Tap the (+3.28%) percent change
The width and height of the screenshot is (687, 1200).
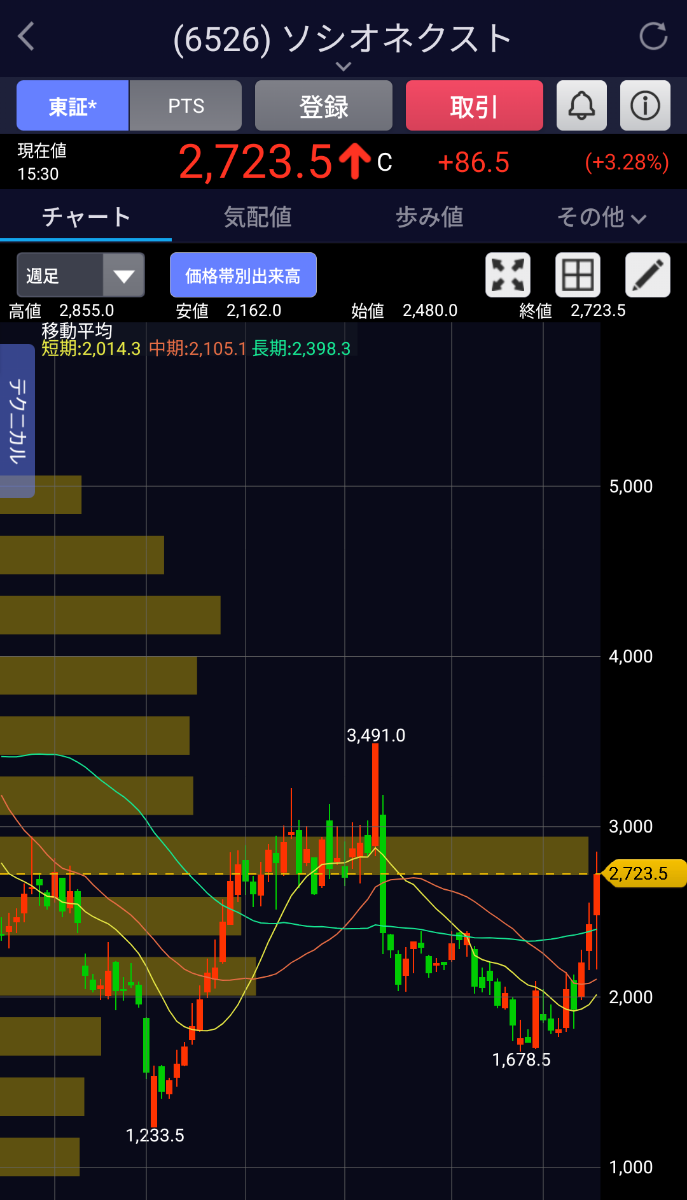627,162
